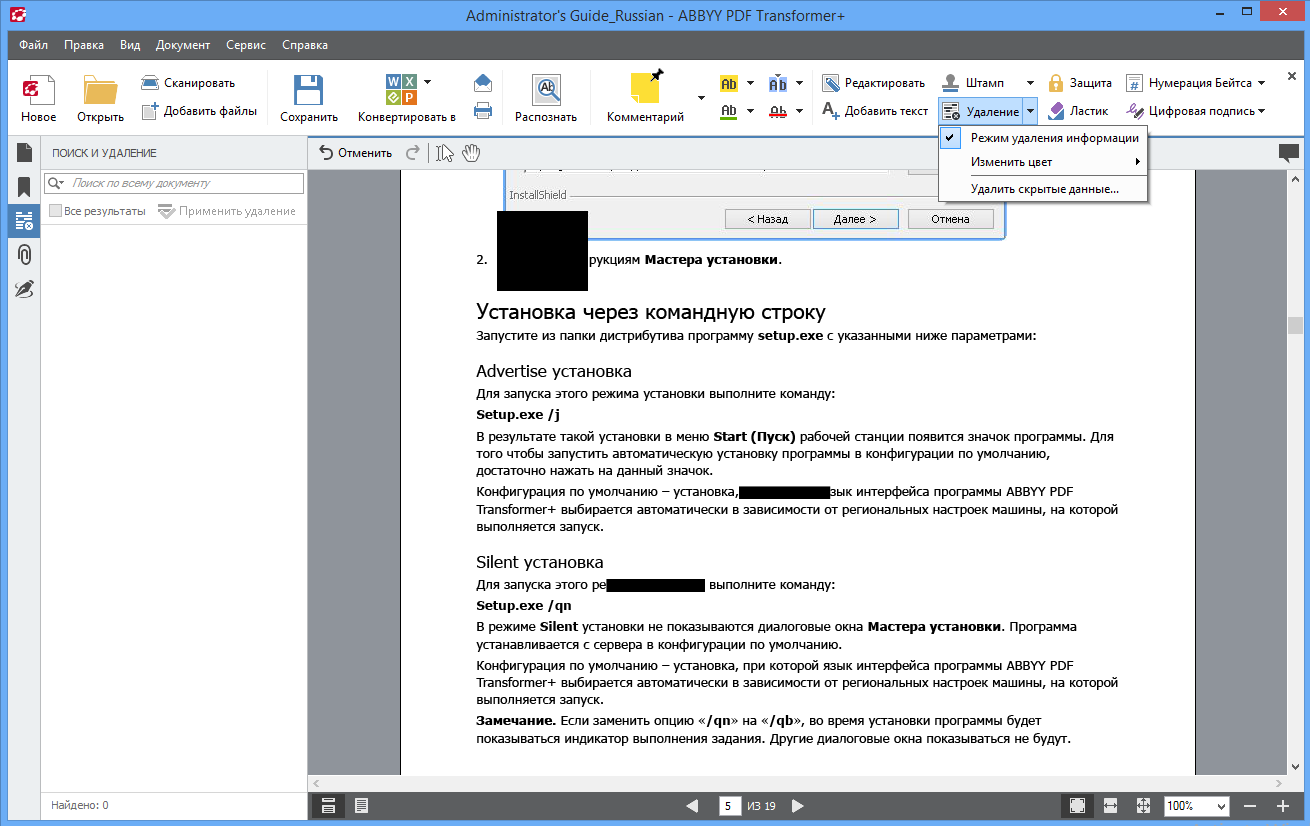The image size is (1310, 826).
Task: Show the comments pane with the speech-bubble icon
Action: (1289, 153)
